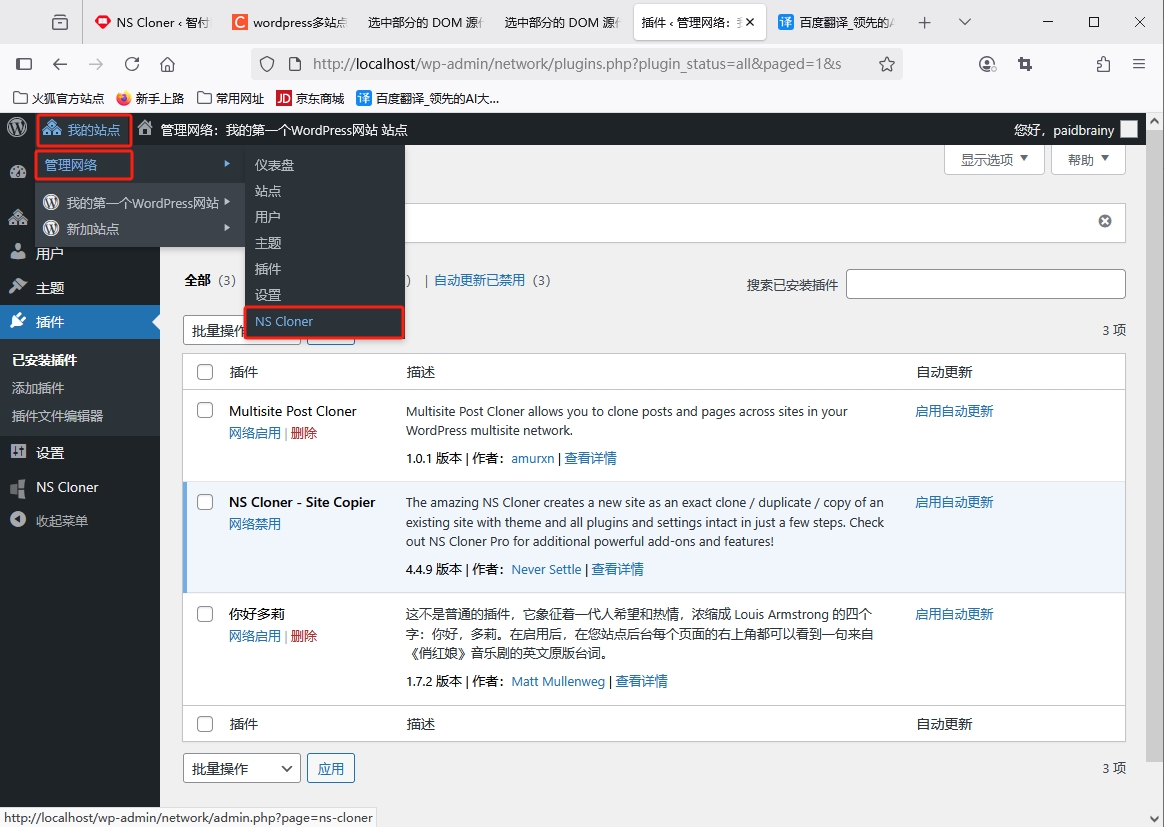Click the paidbrainy avatar in admin bar
Screen dimensions: 1164x827
pos(1128,129)
